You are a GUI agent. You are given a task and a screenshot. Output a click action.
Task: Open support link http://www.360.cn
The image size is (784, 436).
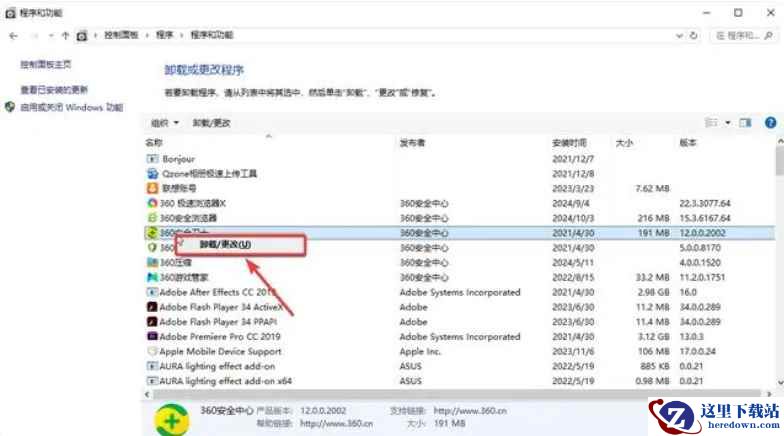click(x=470, y=410)
